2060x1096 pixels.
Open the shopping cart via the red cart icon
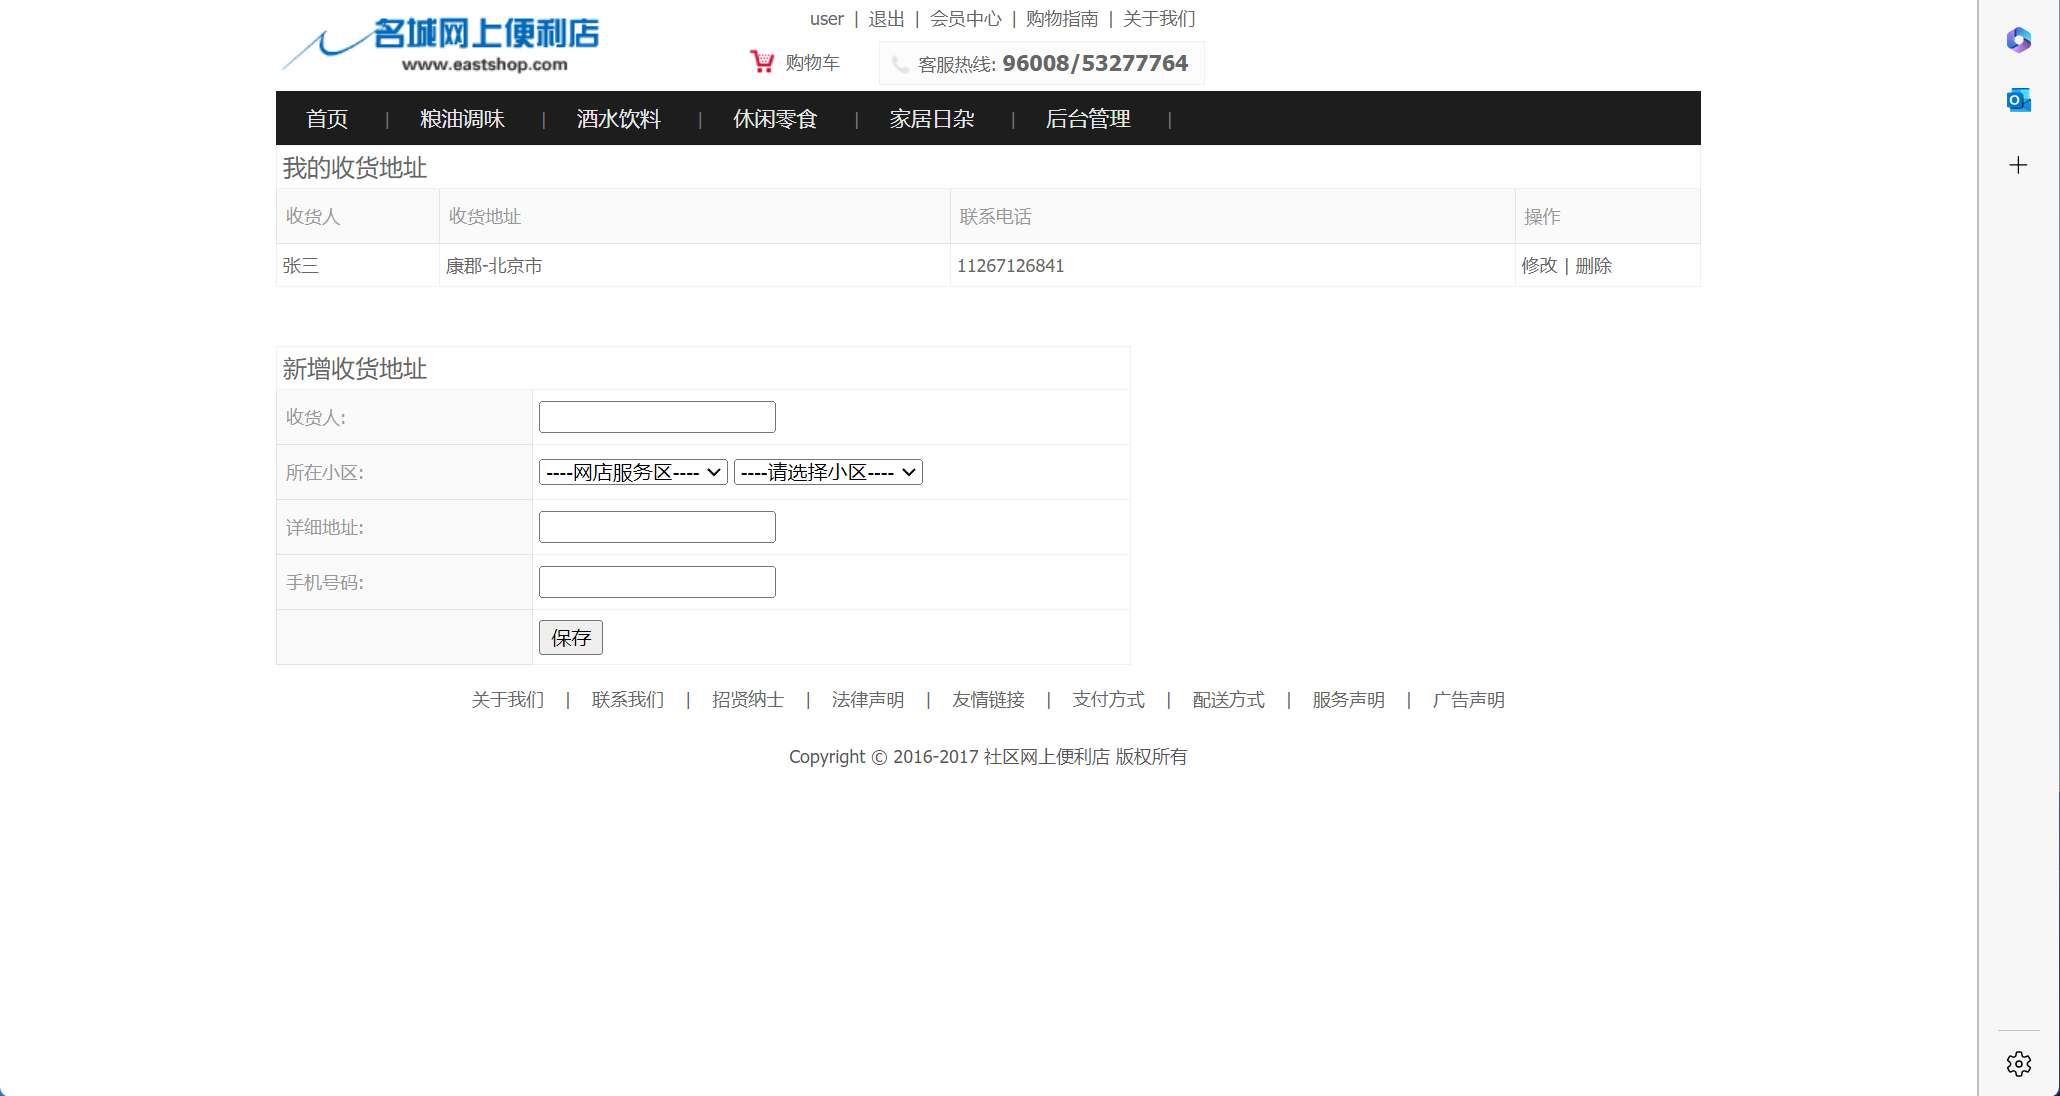(x=762, y=61)
